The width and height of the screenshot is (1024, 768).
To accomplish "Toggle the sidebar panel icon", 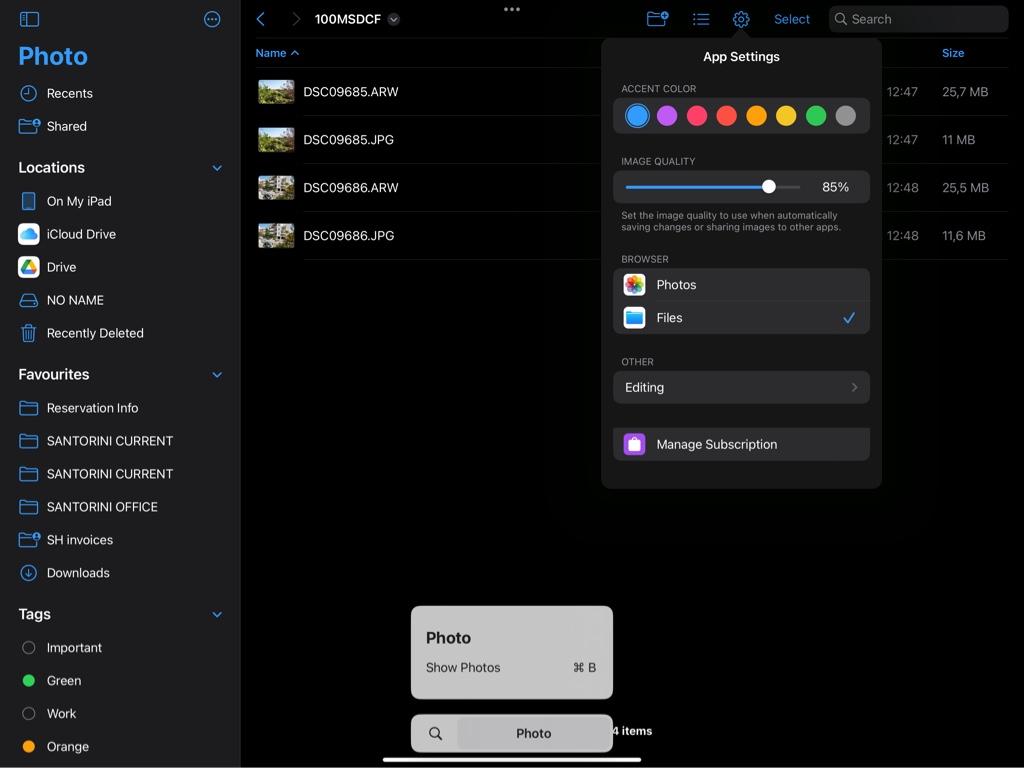I will [x=29, y=19].
